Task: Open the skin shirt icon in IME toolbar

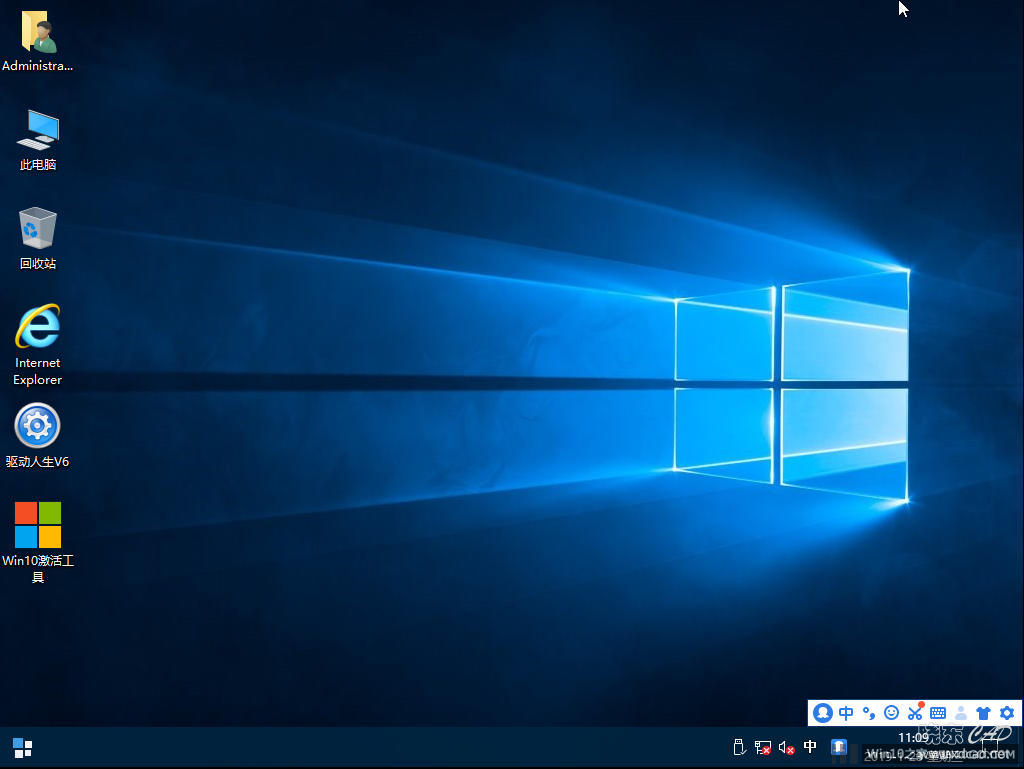Action: [984, 713]
